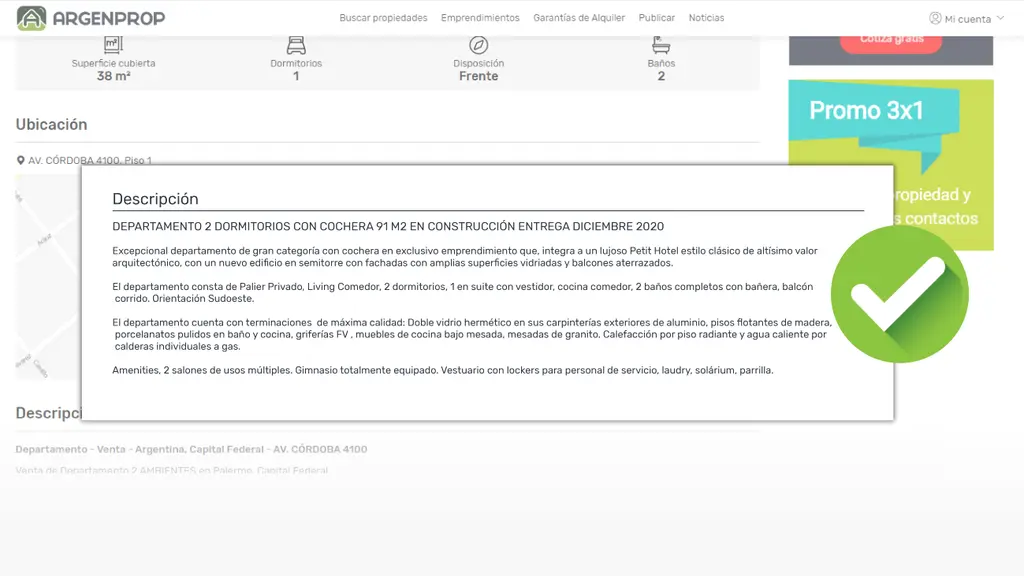Click the location pin beside AV. CÓRDOBA 4100
The width and height of the screenshot is (1024, 576).
click(20, 161)
